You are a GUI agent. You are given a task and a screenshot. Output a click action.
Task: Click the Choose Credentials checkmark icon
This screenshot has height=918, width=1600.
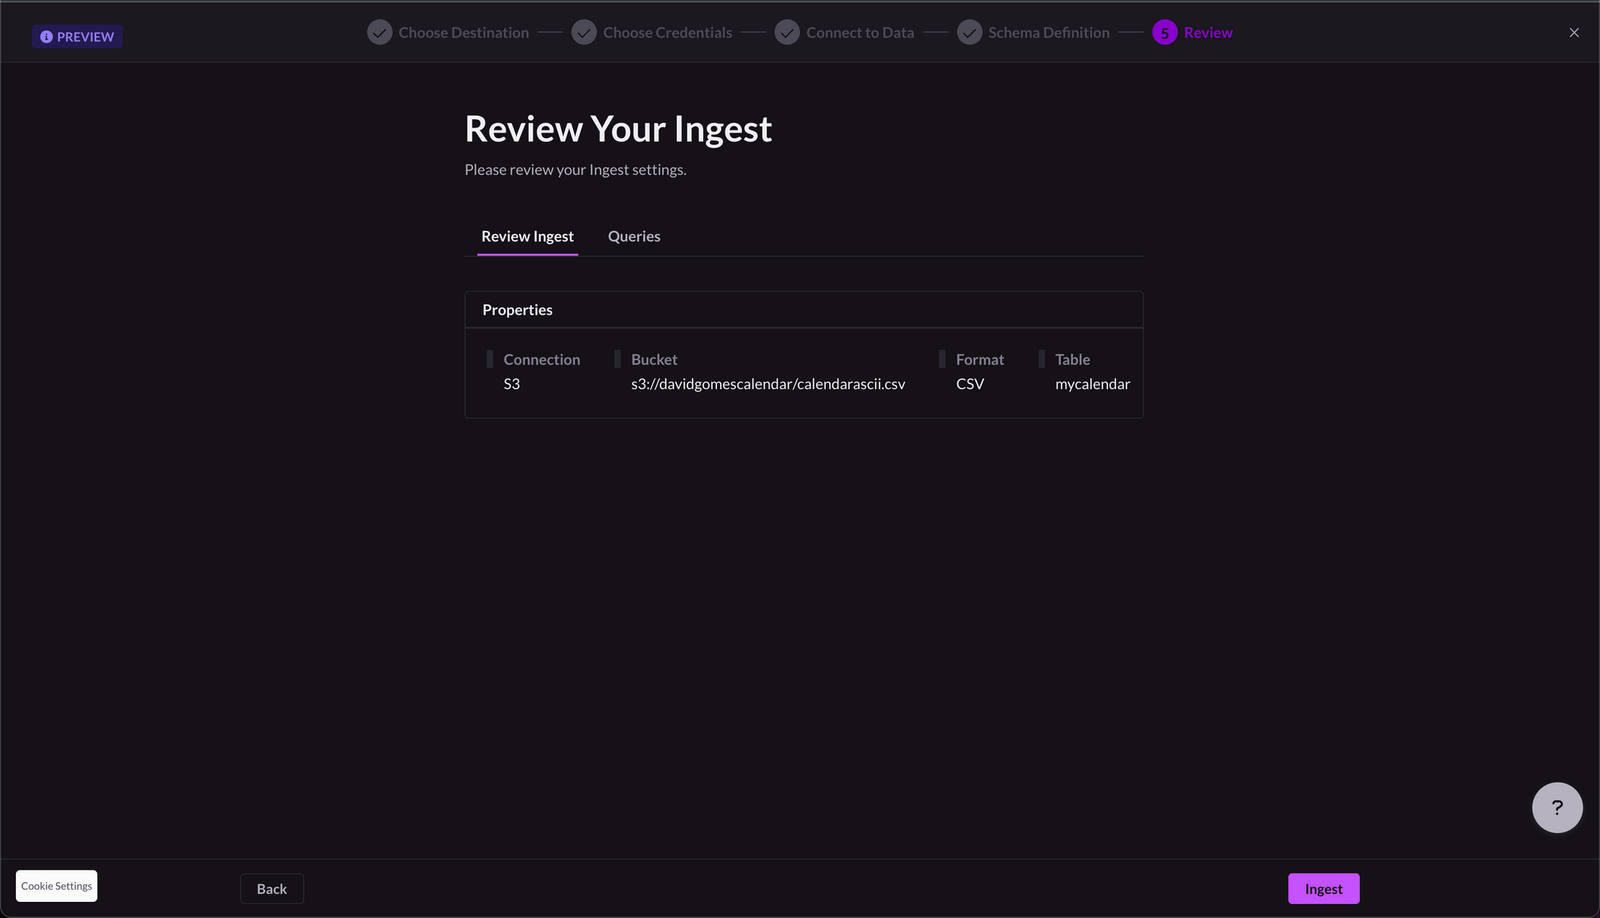(584, 32)
